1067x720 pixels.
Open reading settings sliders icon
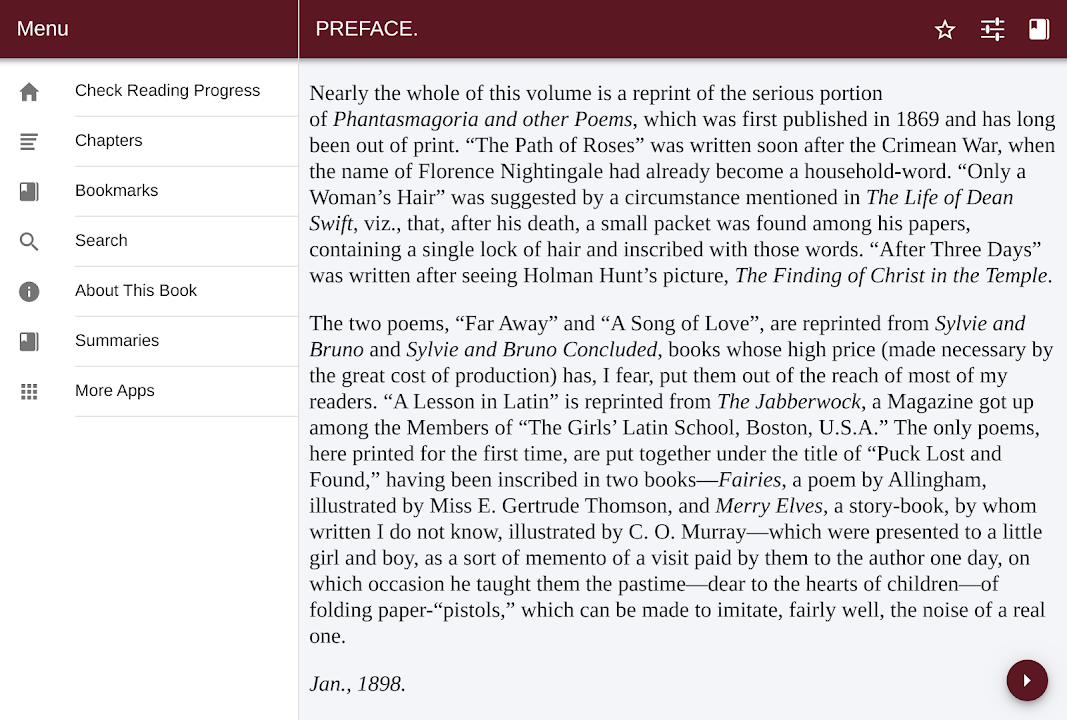point(992,30)
